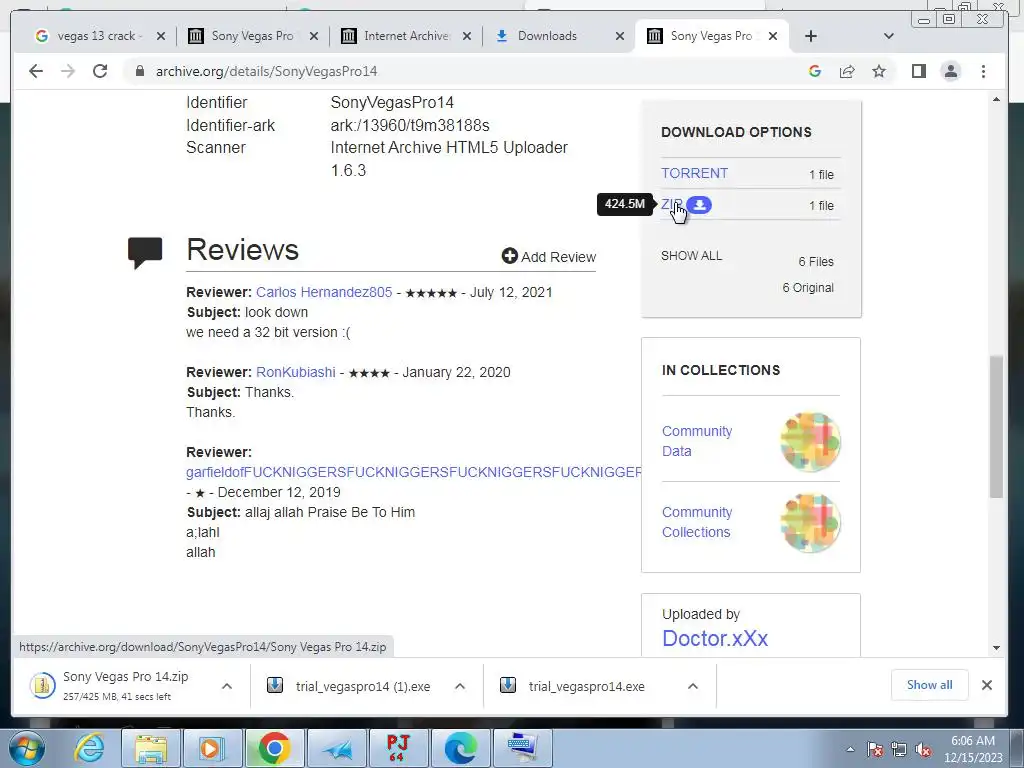Open uploader Doctor.xXx profile
This screenshot has width=1024, height=768.
click(715, 638)
